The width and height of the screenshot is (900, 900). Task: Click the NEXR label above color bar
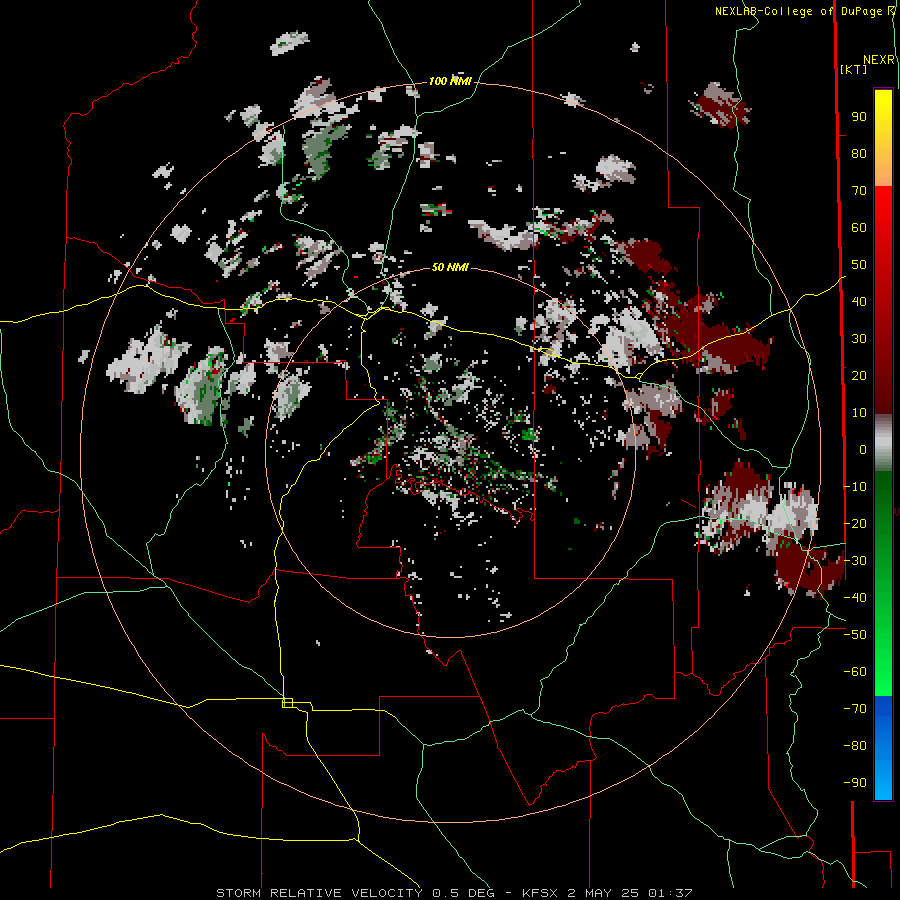coord(879,60)
